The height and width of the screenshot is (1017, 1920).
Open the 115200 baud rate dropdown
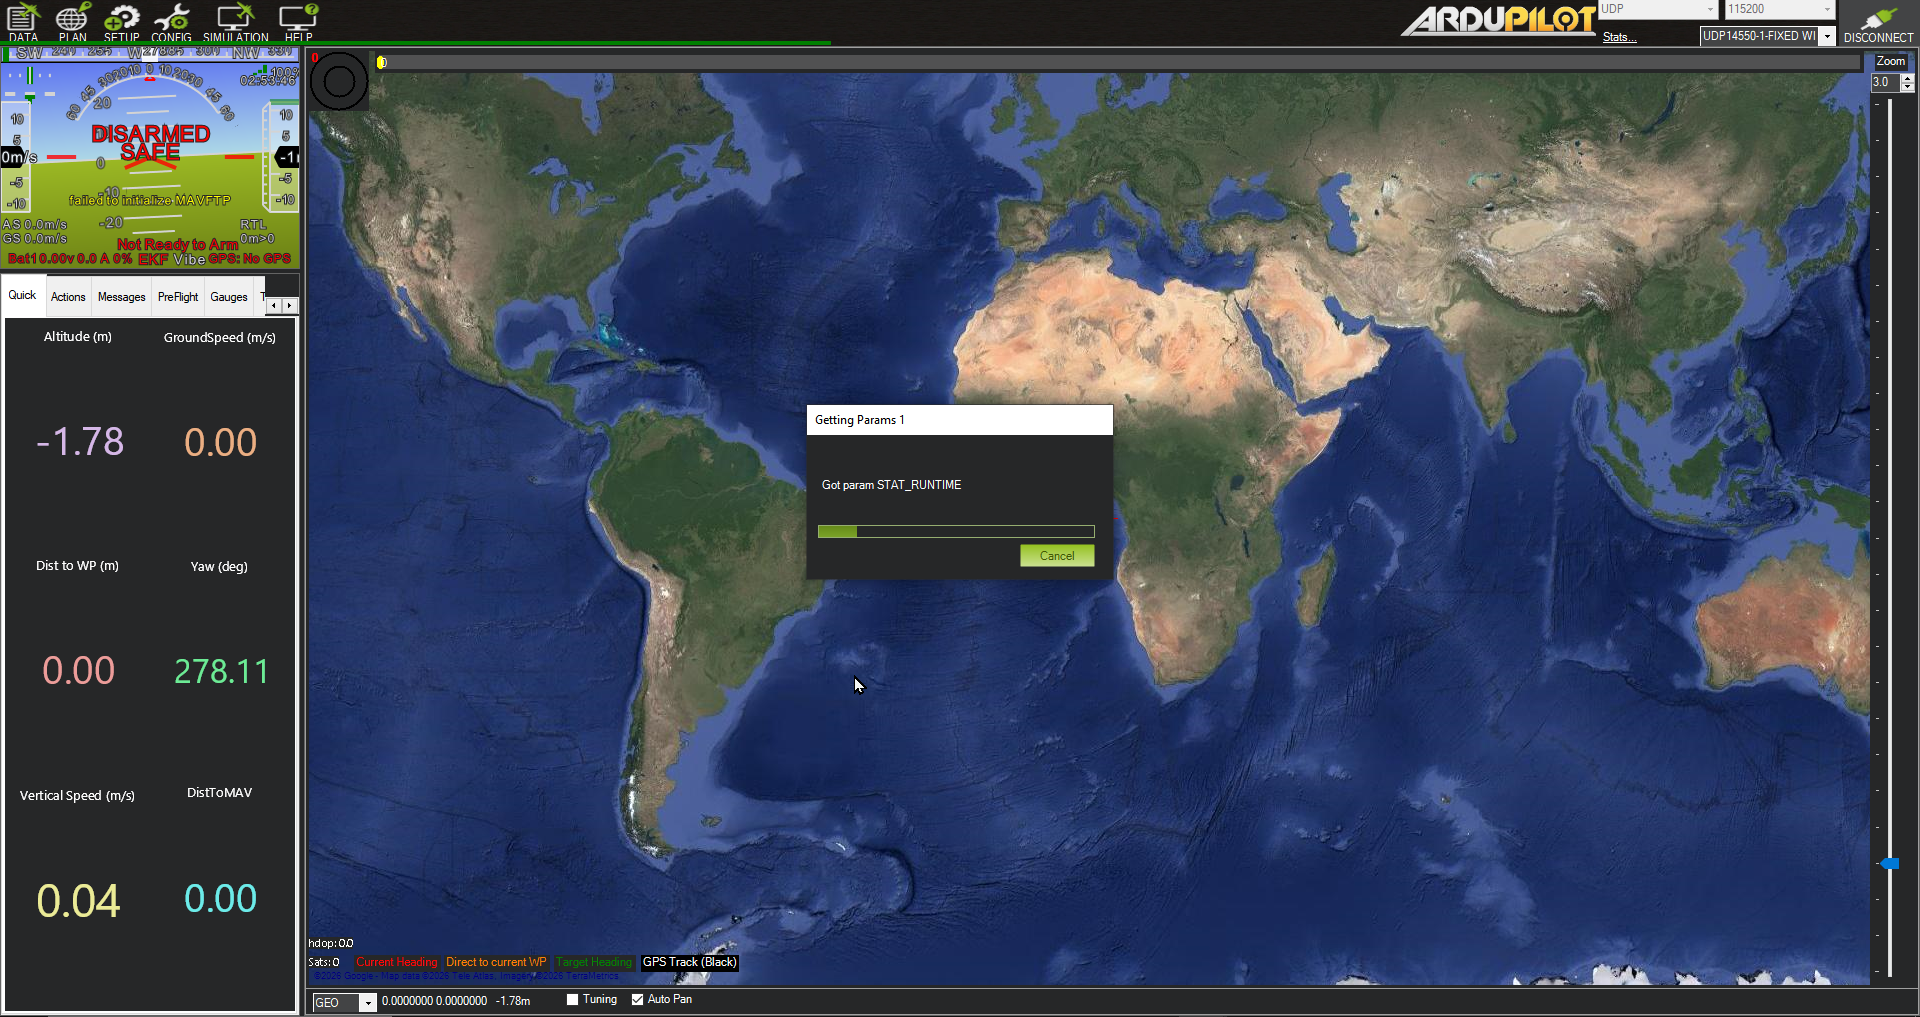[1781, 9]
